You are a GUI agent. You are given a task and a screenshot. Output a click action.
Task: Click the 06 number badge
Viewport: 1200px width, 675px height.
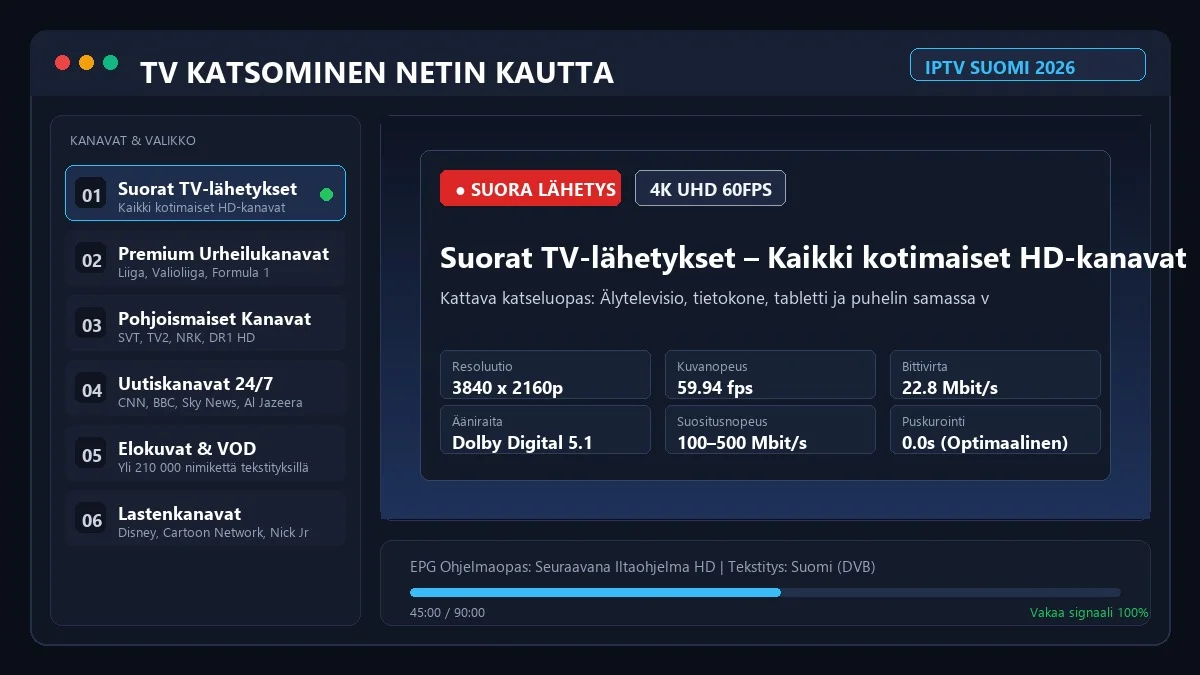tap(92, 520)
